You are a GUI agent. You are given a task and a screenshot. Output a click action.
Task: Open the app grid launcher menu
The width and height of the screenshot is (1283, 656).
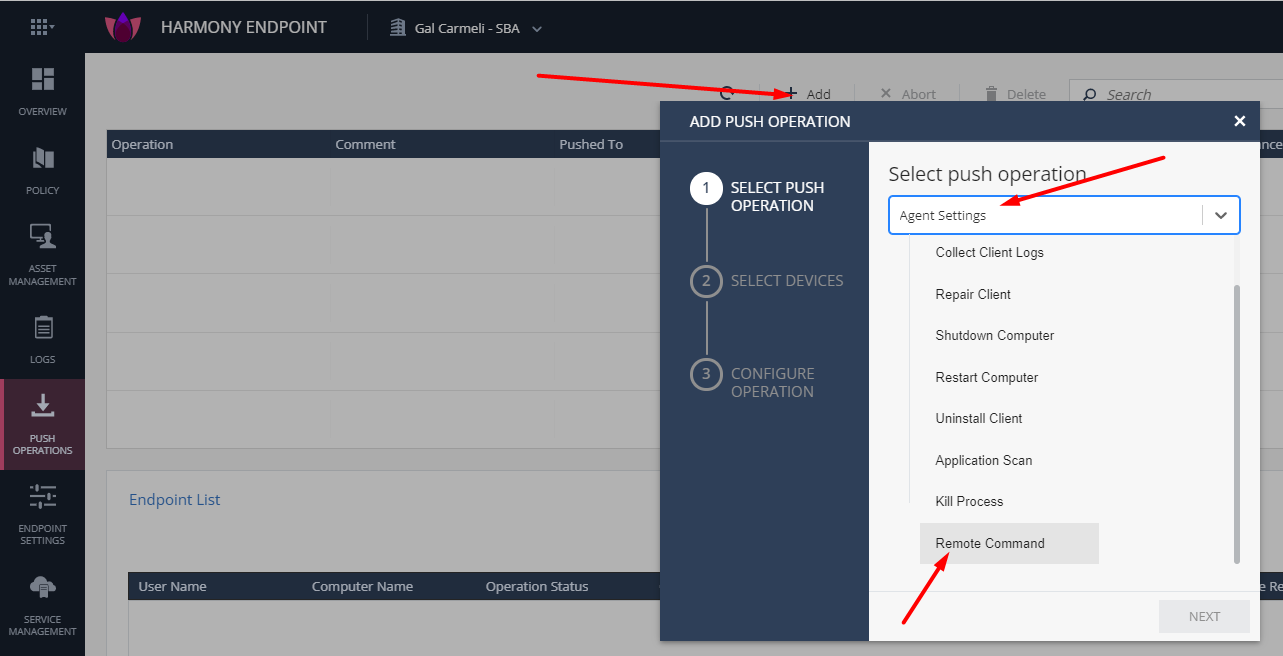(42, 27)
